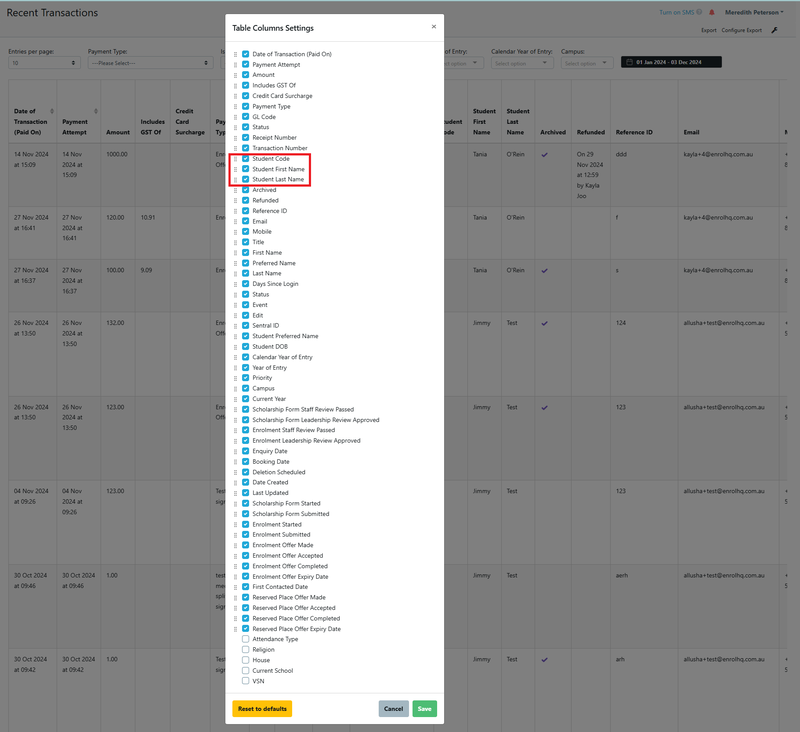
Task: Enable the Religion column checkbox
Action: coord(245,650)
